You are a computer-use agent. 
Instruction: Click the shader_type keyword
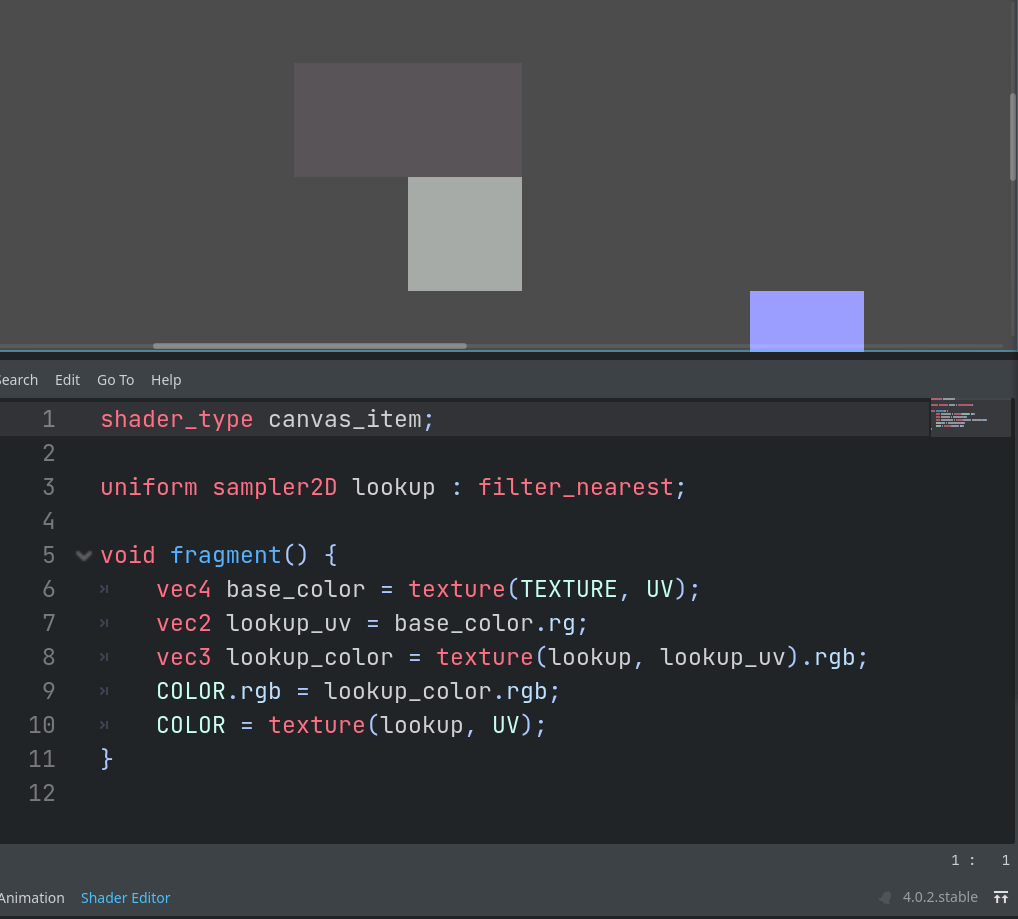(x=176, y=419)
